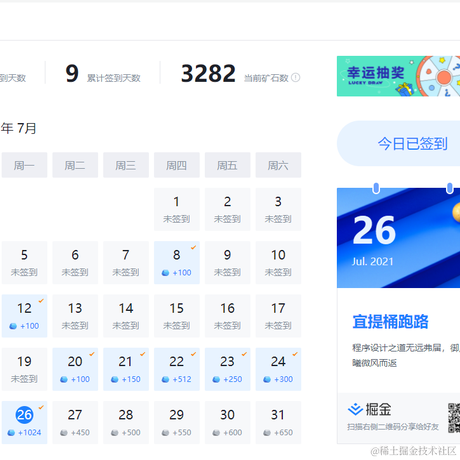This screenshot has width=460, height=460.
Task: Click the 扫描右侧二维码分享给好友 text
Action: [393, 427]
